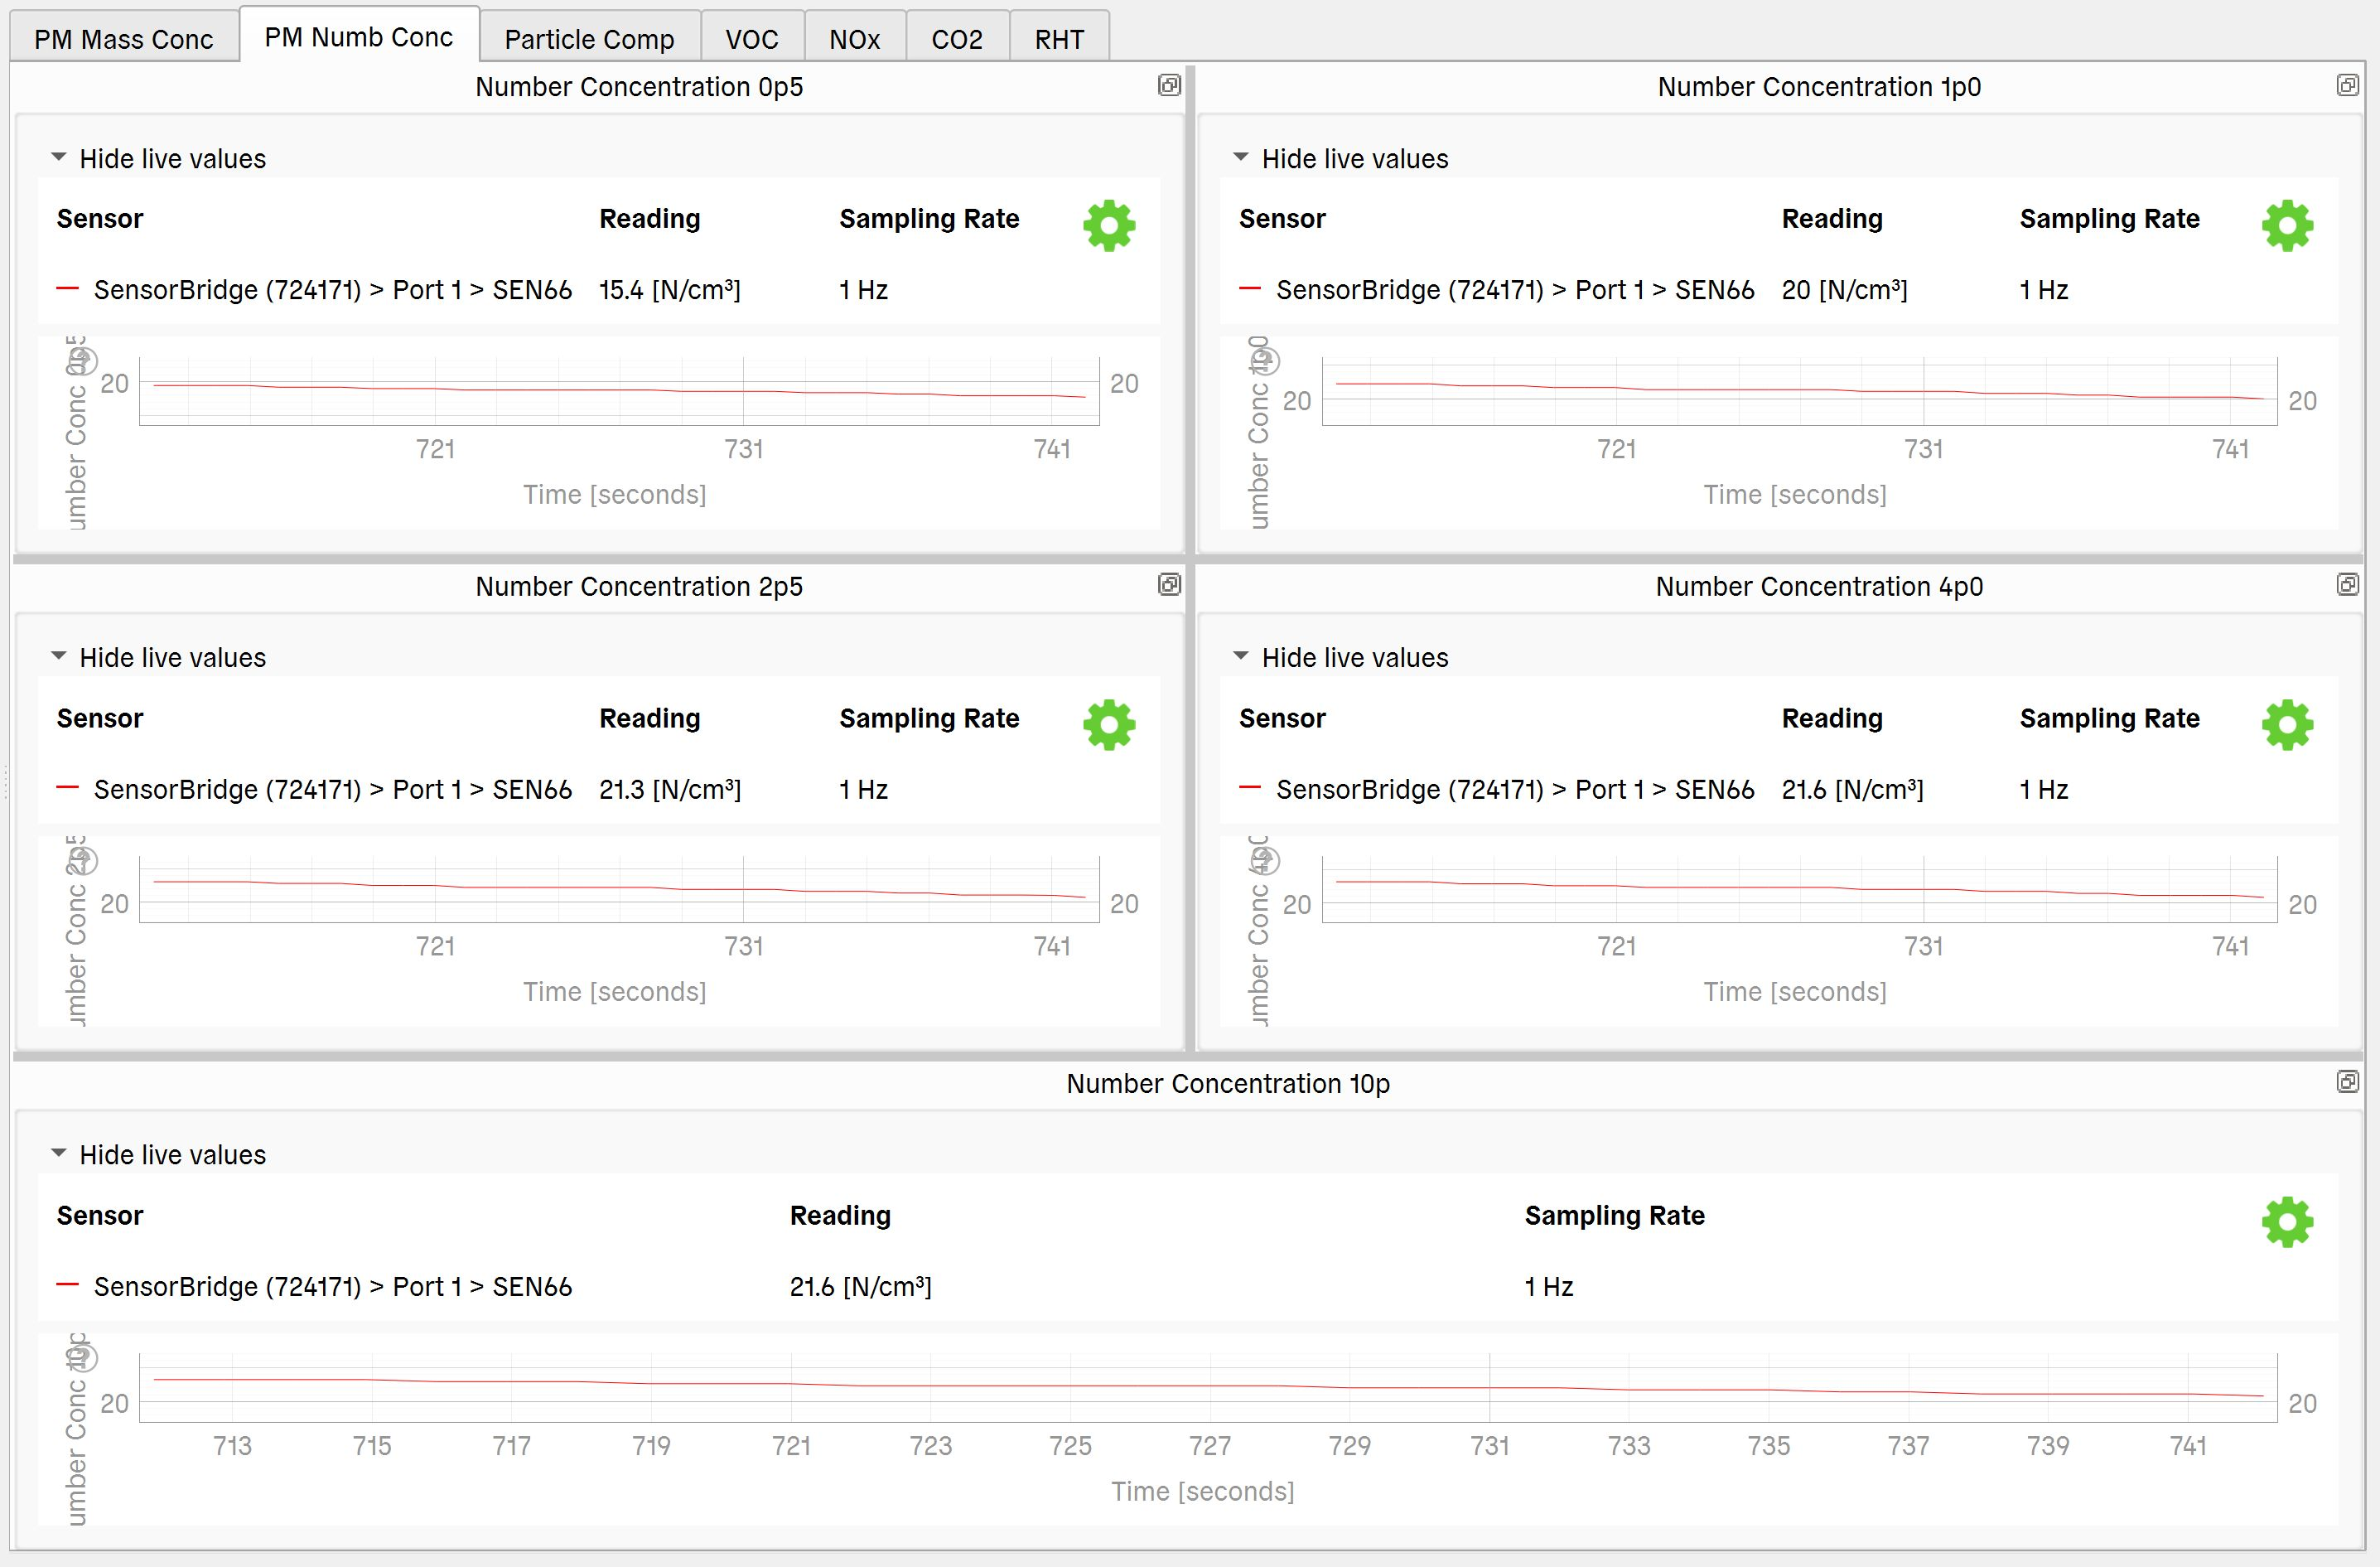Open the Particle Comp tab

589,39
